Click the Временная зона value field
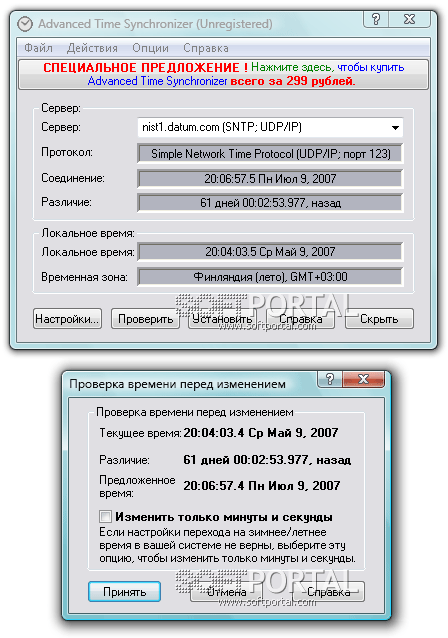Image resolution: width=448 pixels, height=638 pixels. [270, 277]
